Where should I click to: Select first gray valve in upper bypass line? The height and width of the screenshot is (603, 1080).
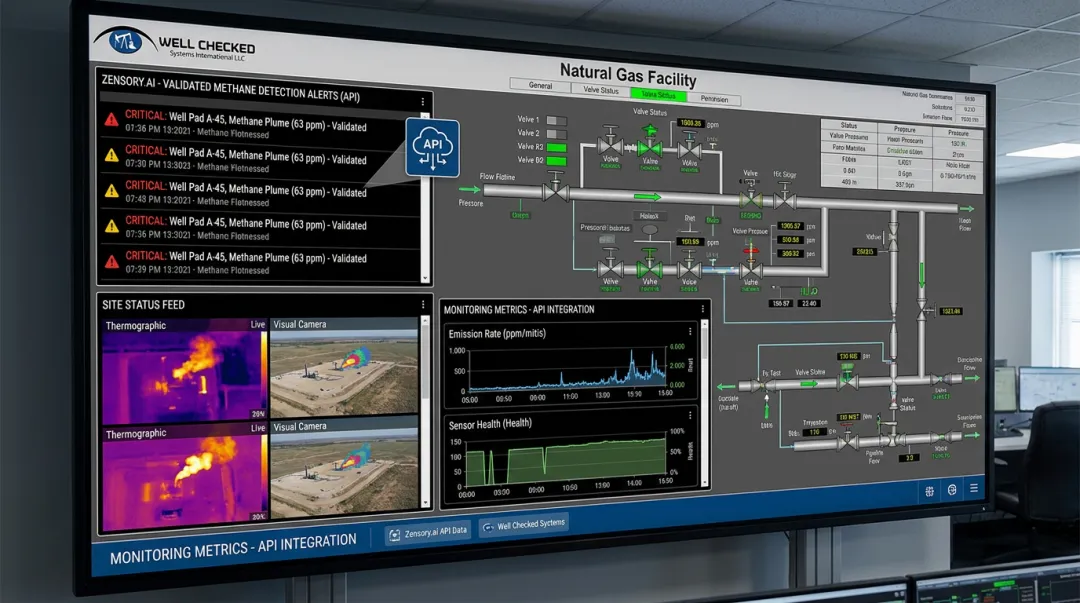[610, 142]
